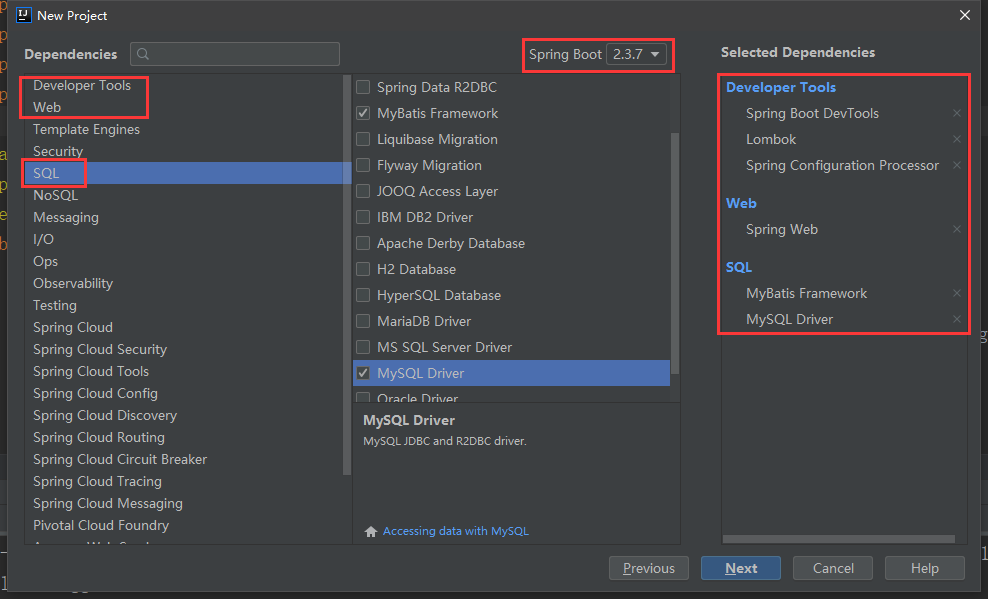Screen dimensions: 988x599
Task: Select Spring Cloud Routing category
Action: [x=99, y=438]
